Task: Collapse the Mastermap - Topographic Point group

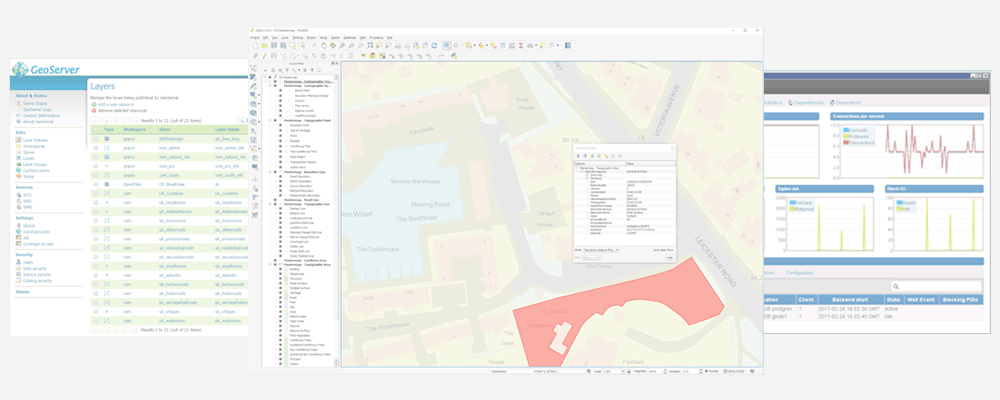Action: (x=269, y=120)
